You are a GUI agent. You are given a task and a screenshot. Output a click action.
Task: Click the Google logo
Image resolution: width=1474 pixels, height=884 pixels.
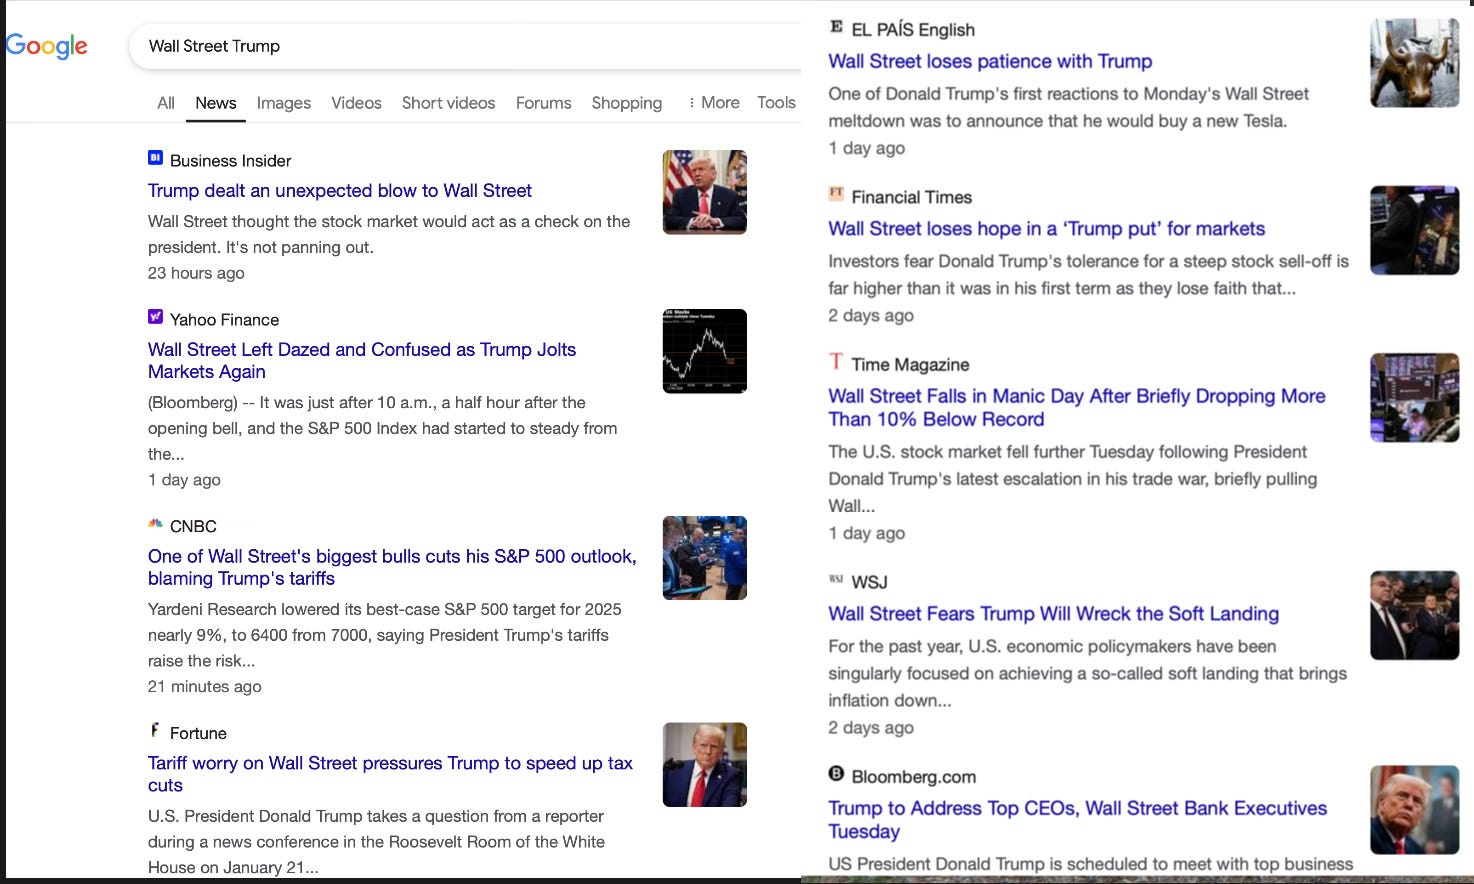point(46,46)
